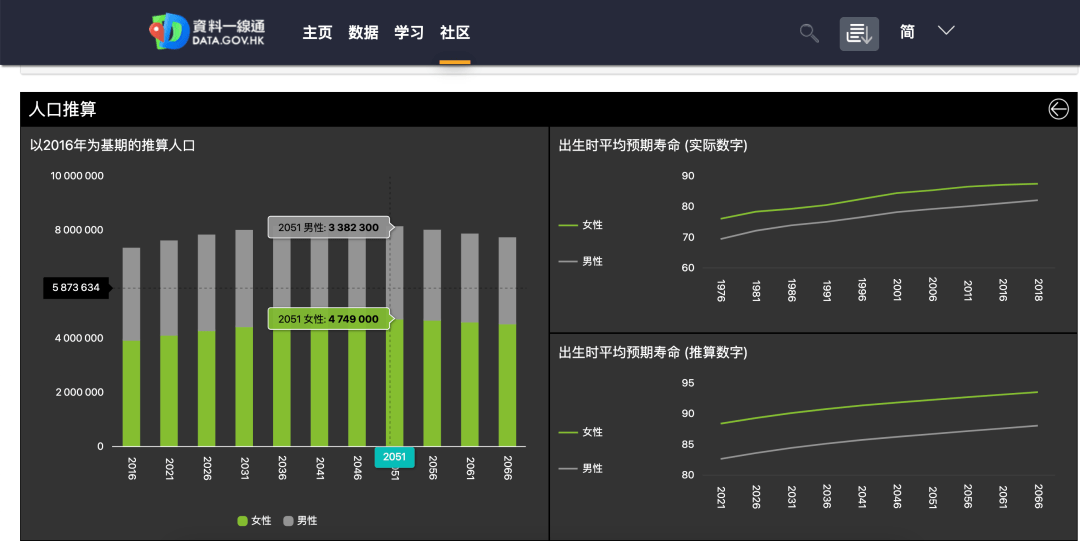Open the 数据 menu
The height and width of the screenshot is (541, 1080).
(363, 32)
